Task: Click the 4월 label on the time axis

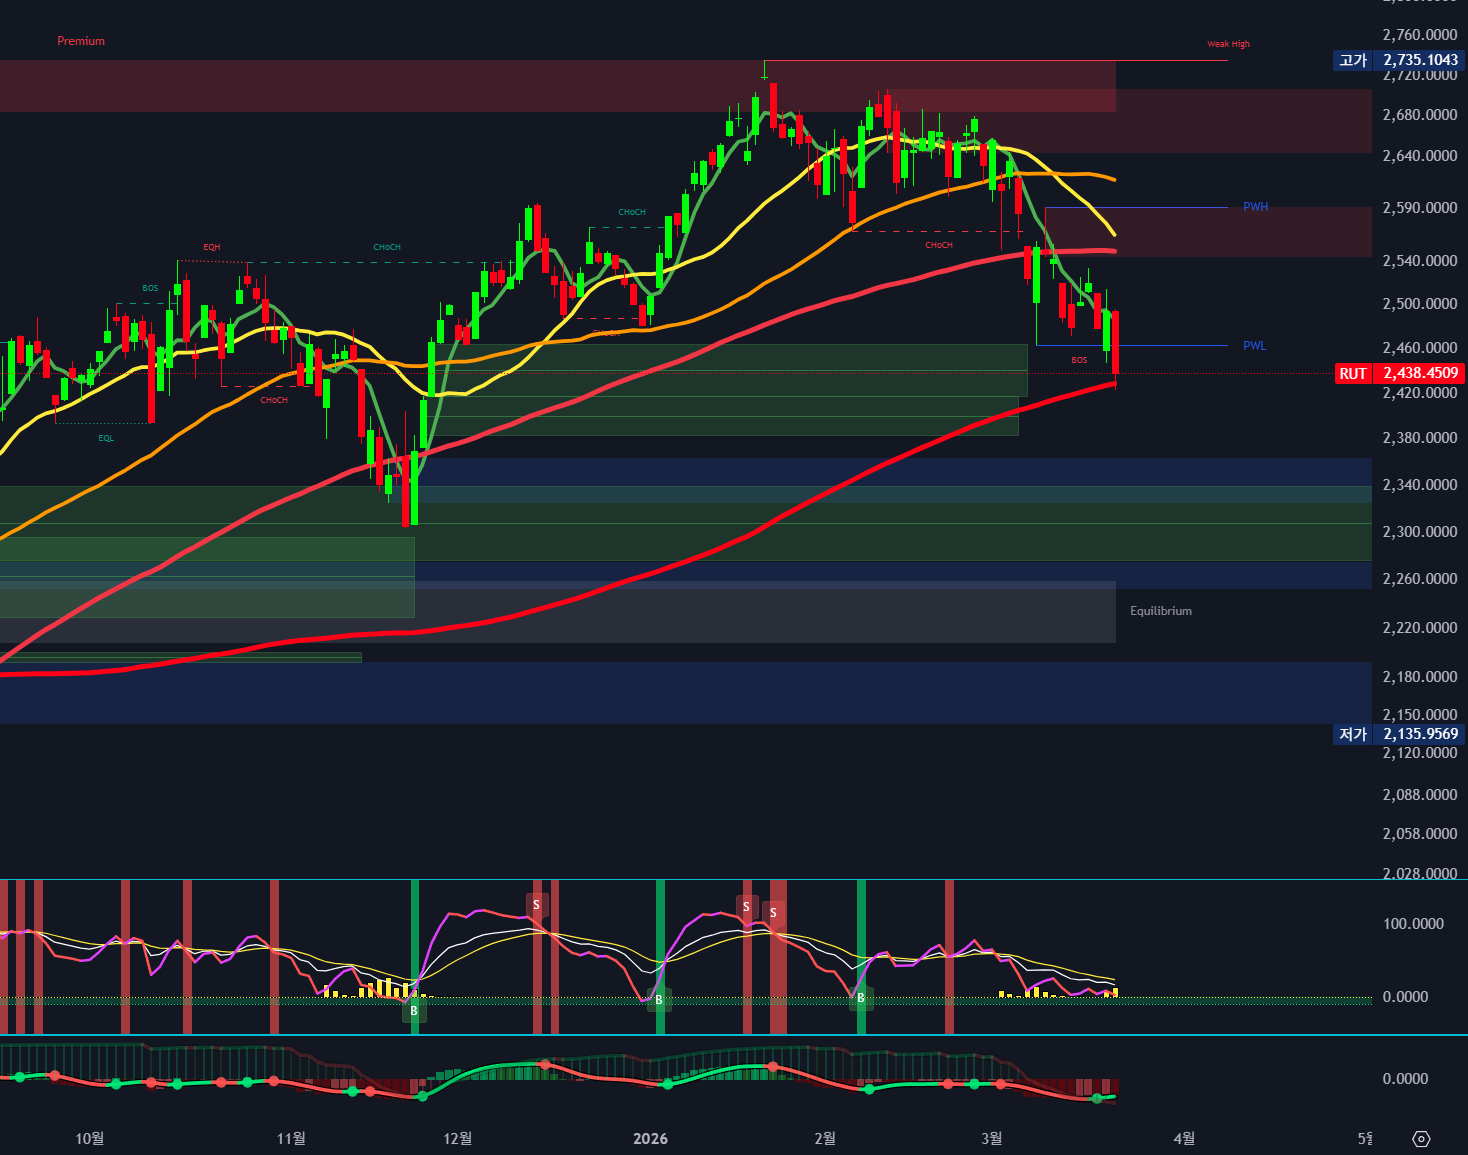Action: (1183, 1139)
